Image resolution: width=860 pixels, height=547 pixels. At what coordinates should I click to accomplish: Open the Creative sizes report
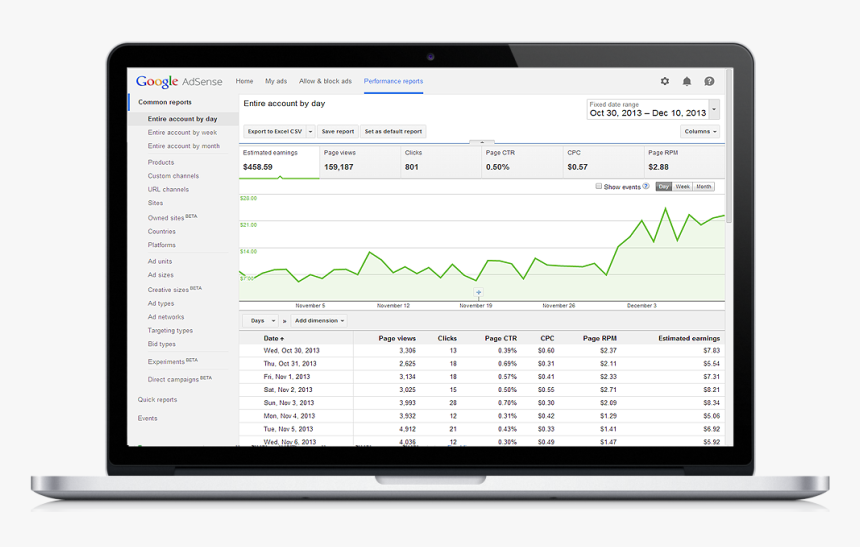click(174, 289)
